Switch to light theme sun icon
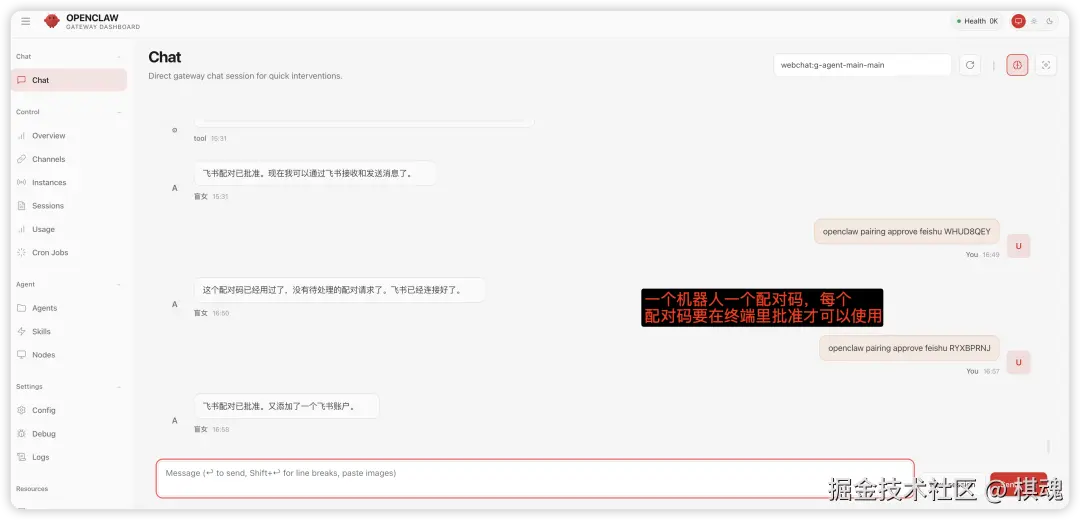Viewport: 1080px width, 520px height. coord(1034,21)
